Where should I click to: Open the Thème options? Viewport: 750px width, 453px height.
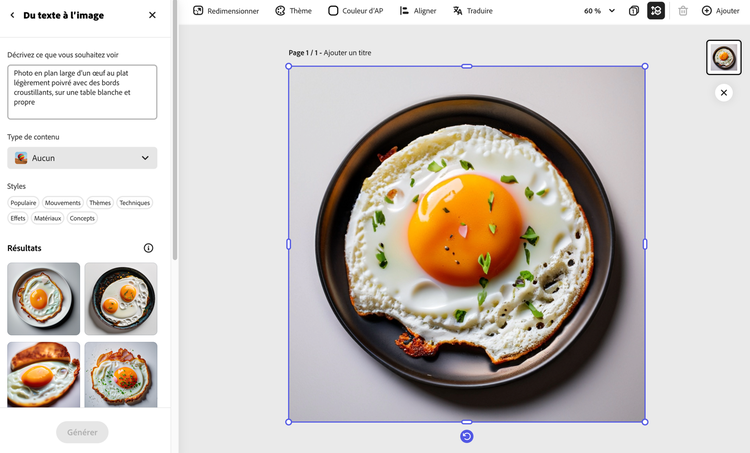(294, 11)
